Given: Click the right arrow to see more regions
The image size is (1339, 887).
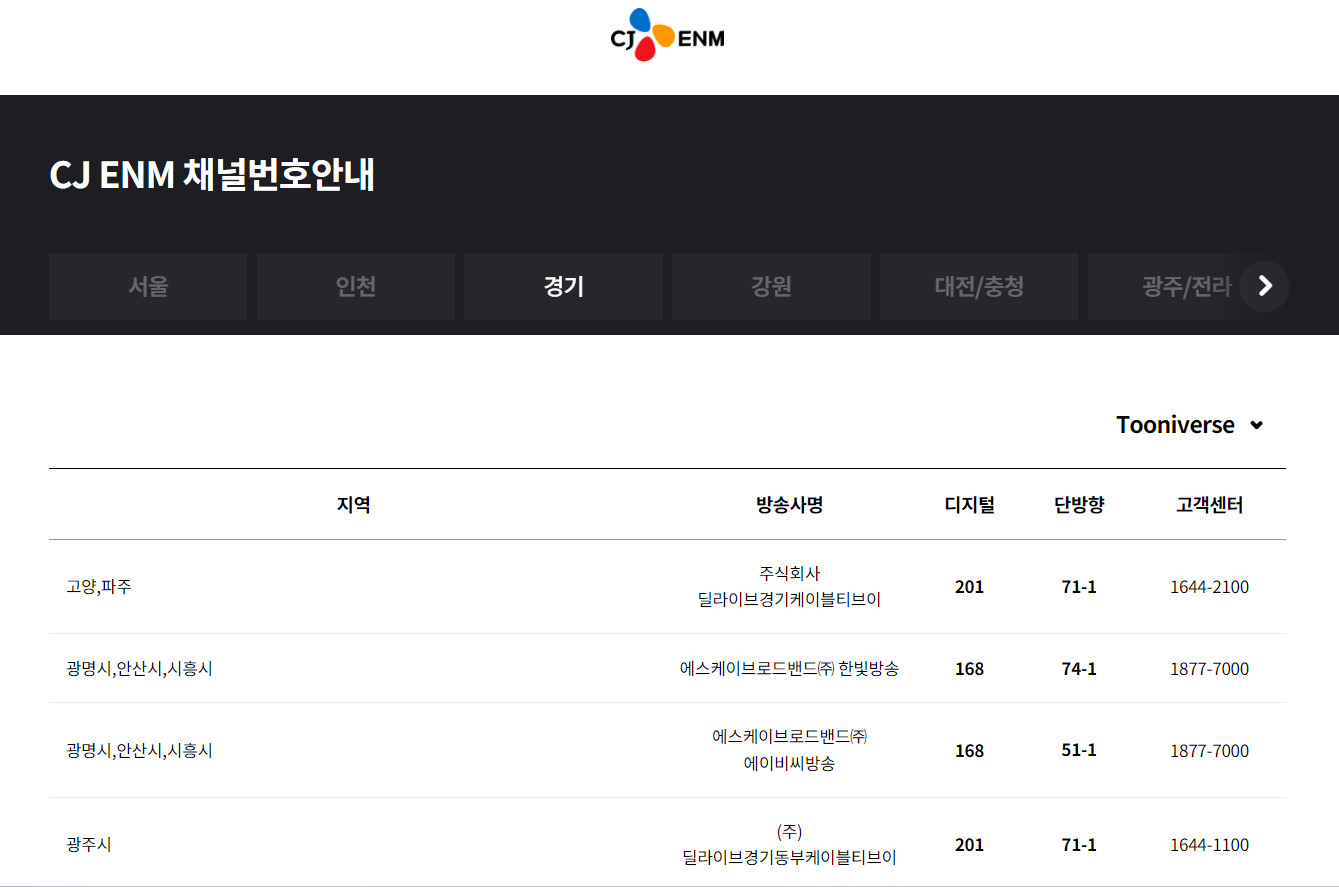Looking at the screenshot, I should [1264, 286].
